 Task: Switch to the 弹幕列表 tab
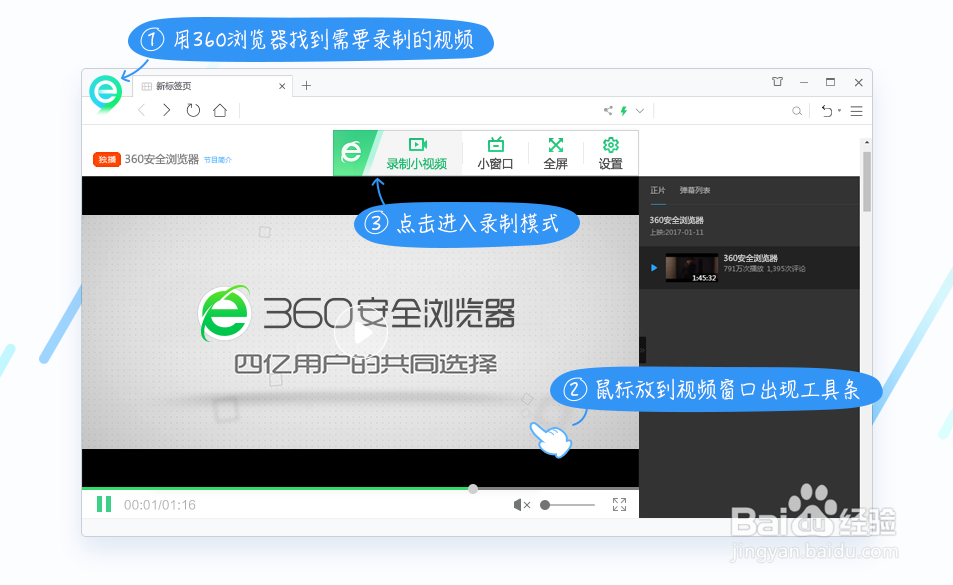(x=695, y=190)
